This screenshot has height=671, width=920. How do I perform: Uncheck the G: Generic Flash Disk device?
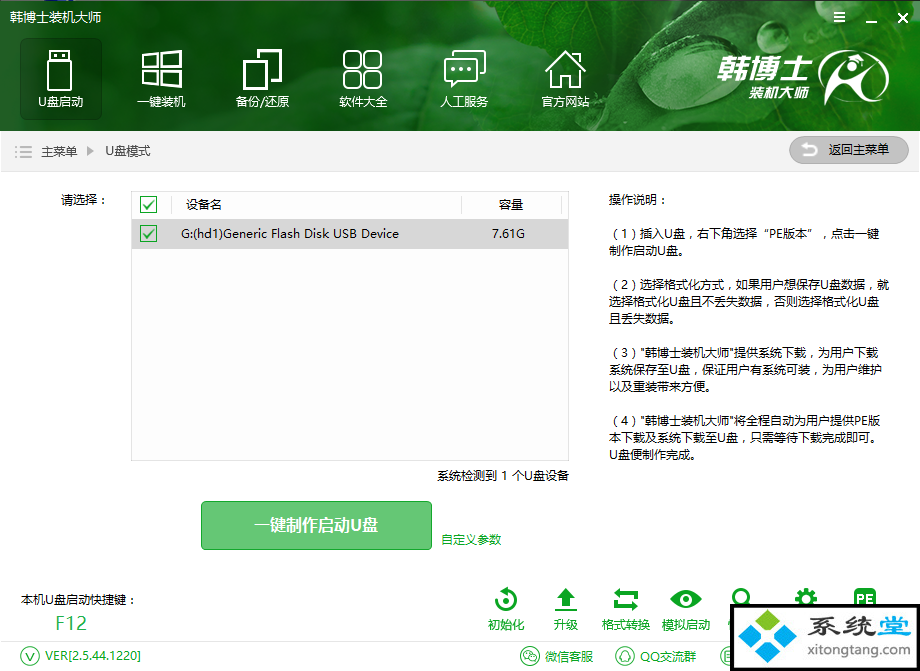click(149, 234)
